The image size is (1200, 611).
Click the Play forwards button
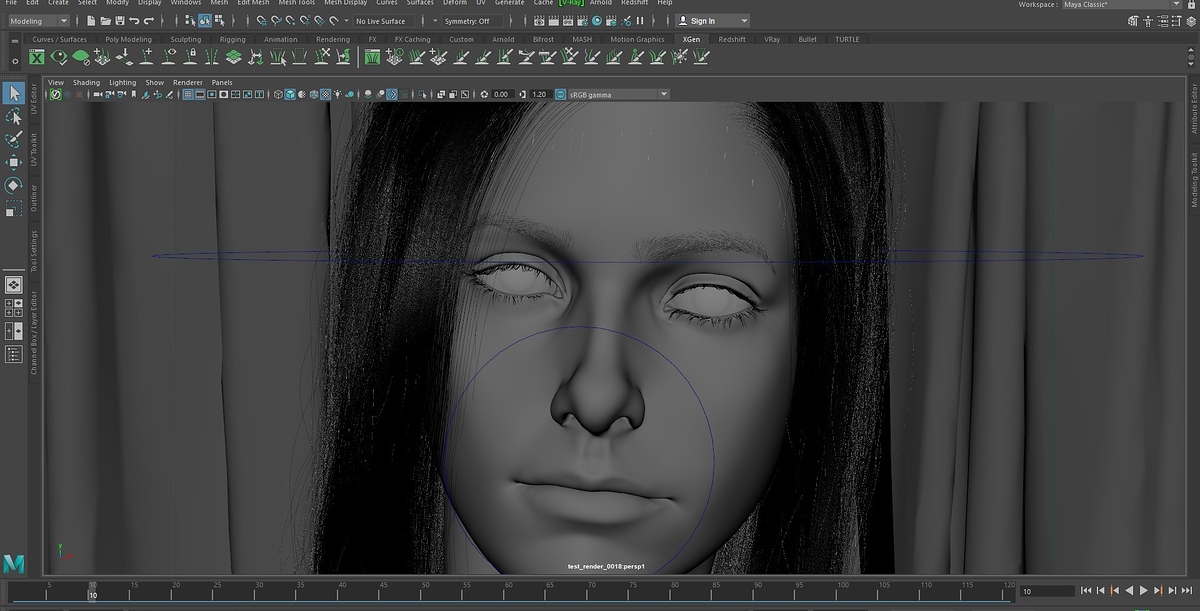pos(1143,591)
